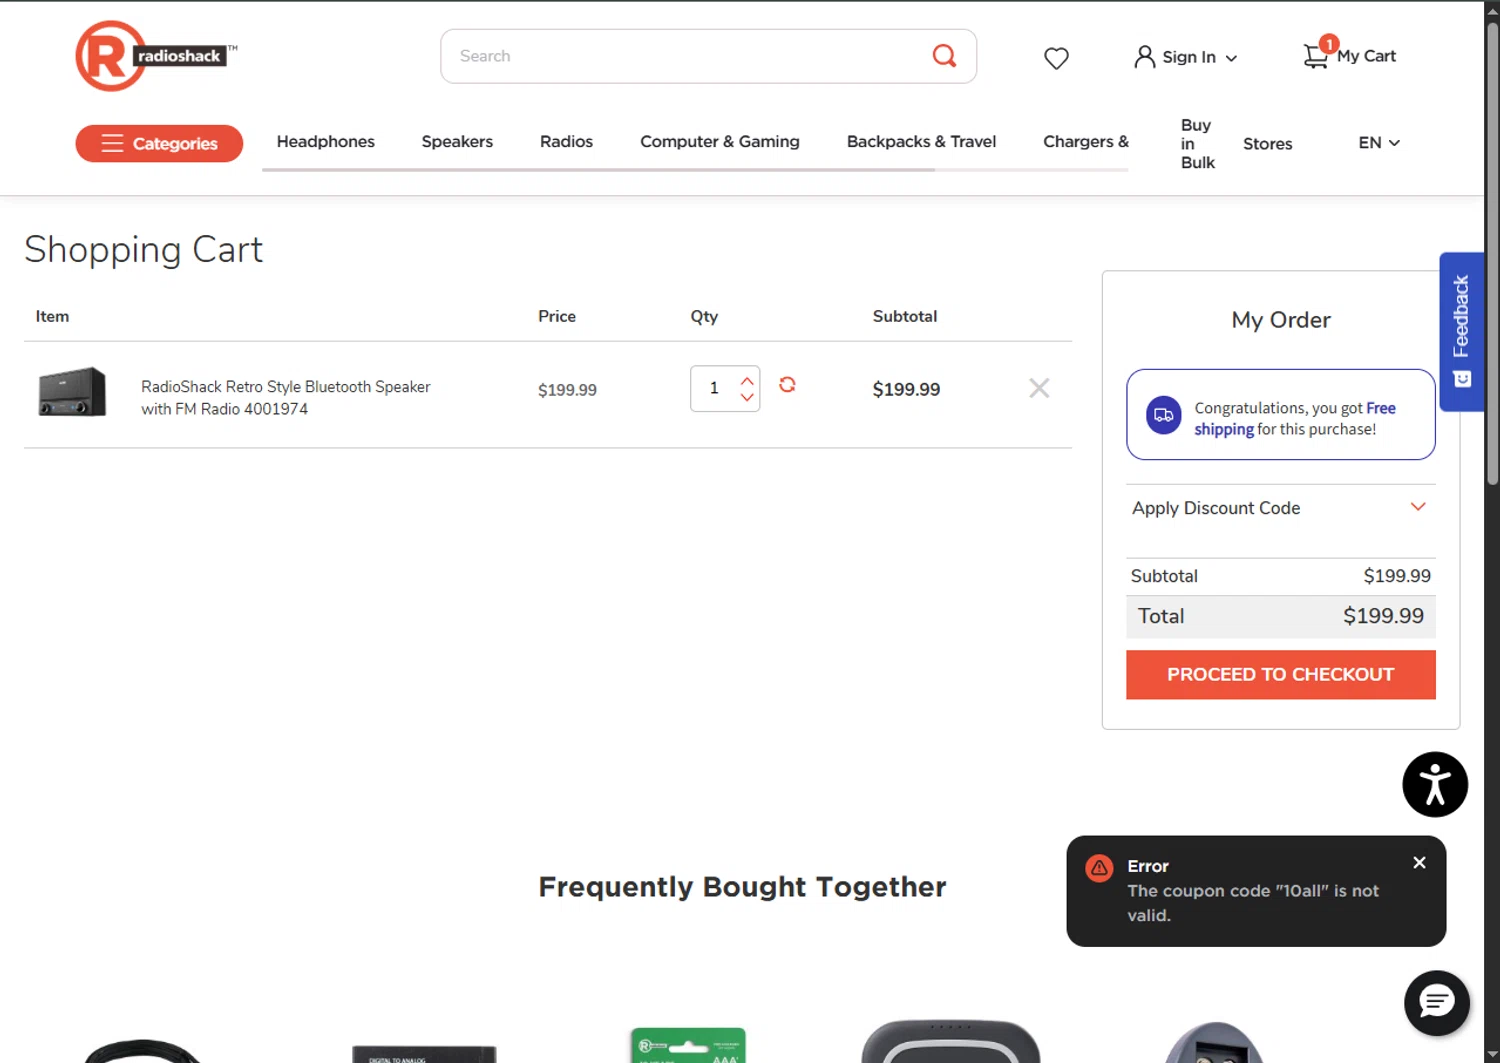Go to the Speakers category
Viewport: 1500px width, 1063px height.
click(457, 142)
